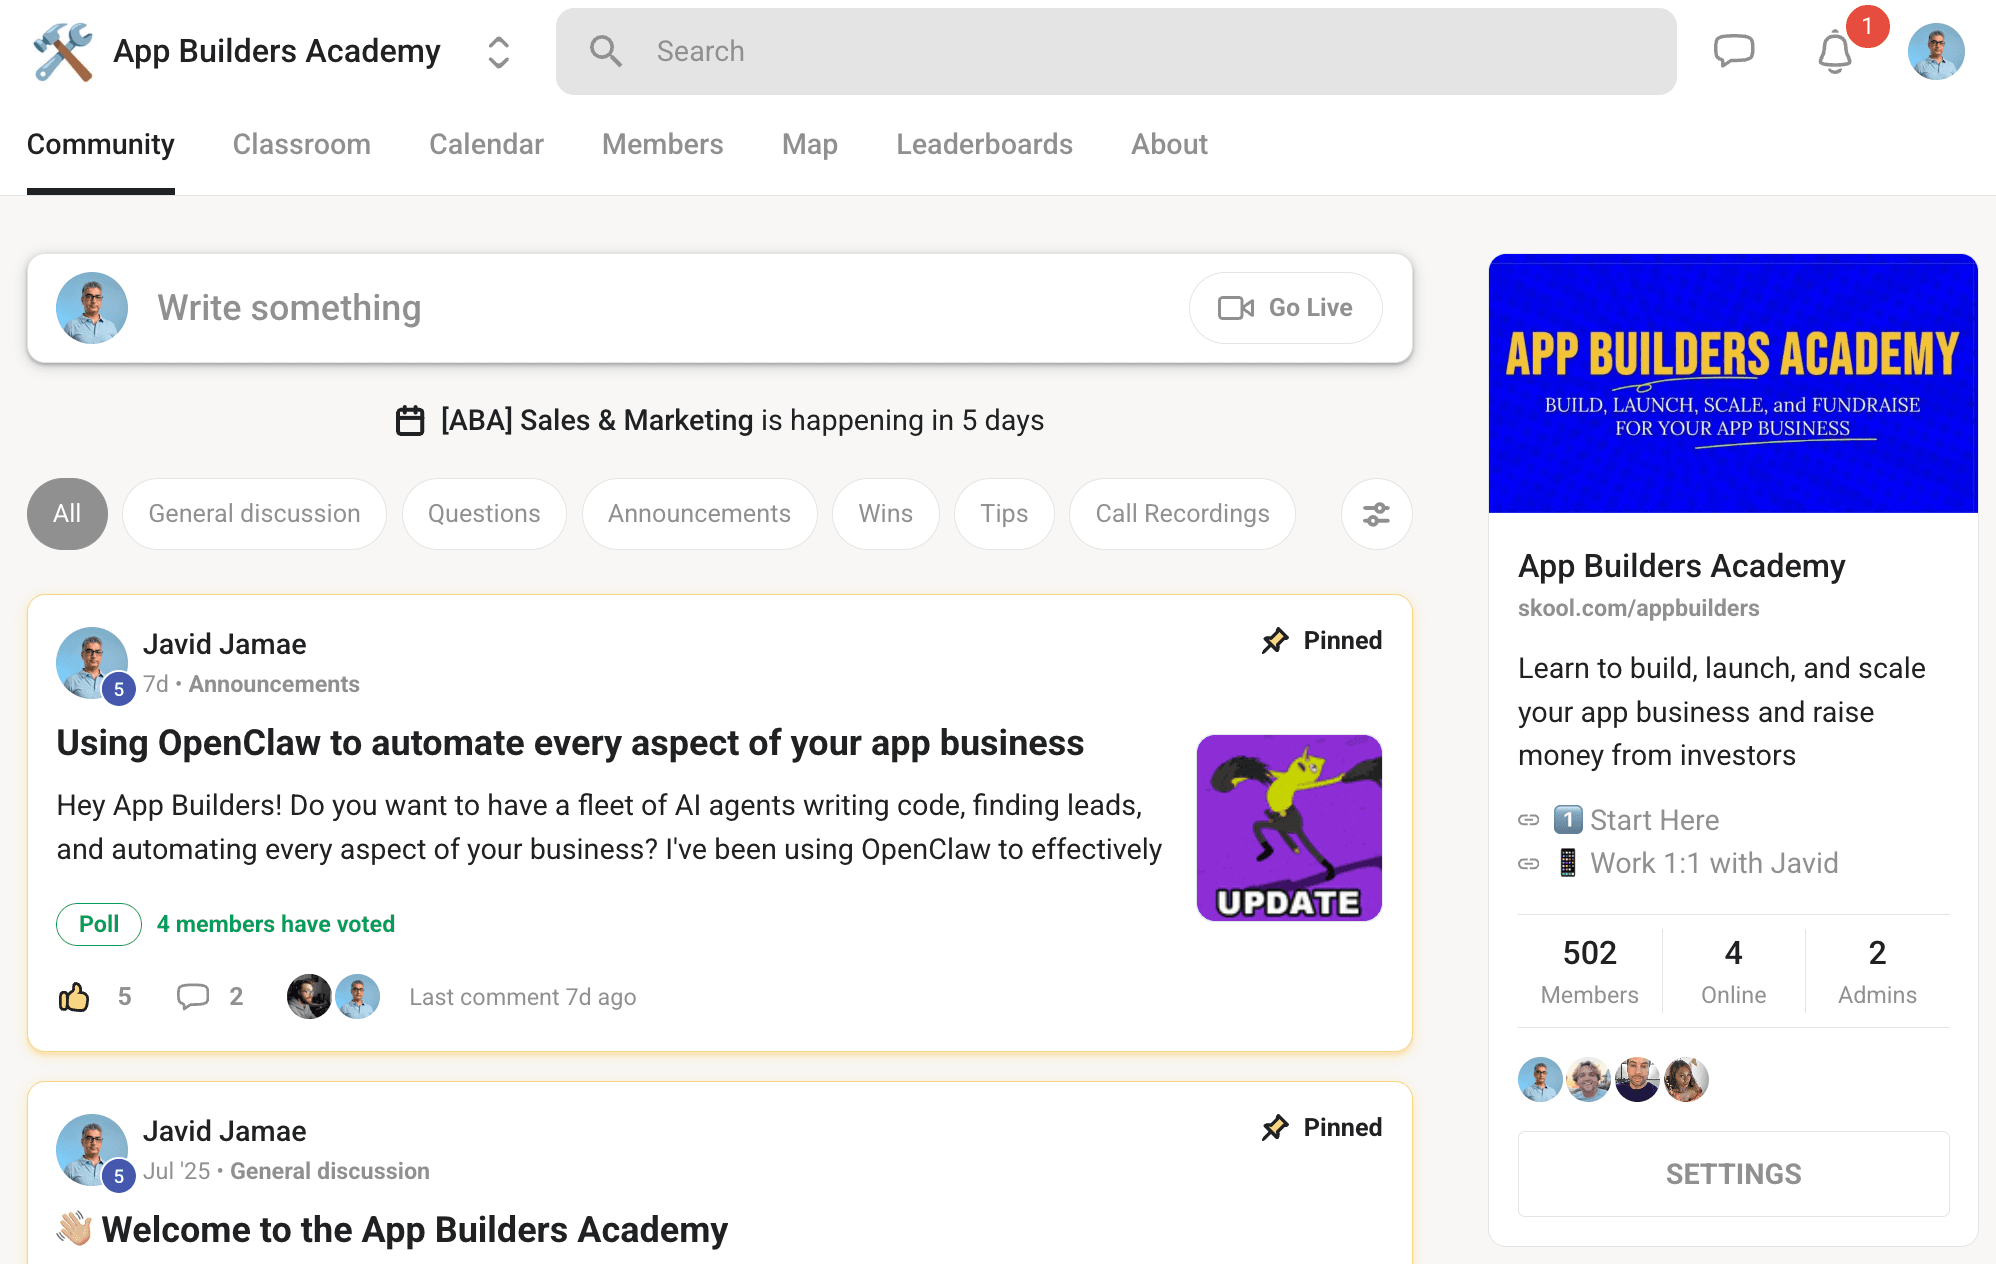
Task: Open the Start Here link
Action: tap(1654, 820)
